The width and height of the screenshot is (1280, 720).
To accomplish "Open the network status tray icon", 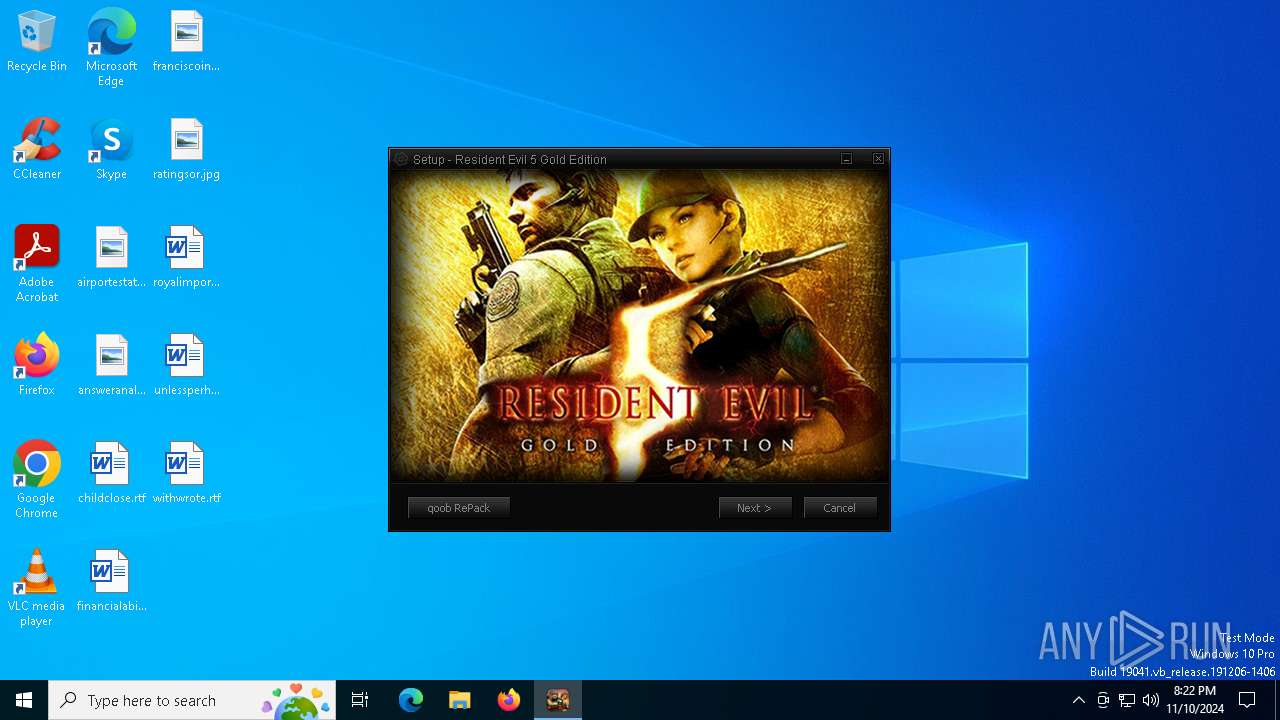I will [1127, 700].
